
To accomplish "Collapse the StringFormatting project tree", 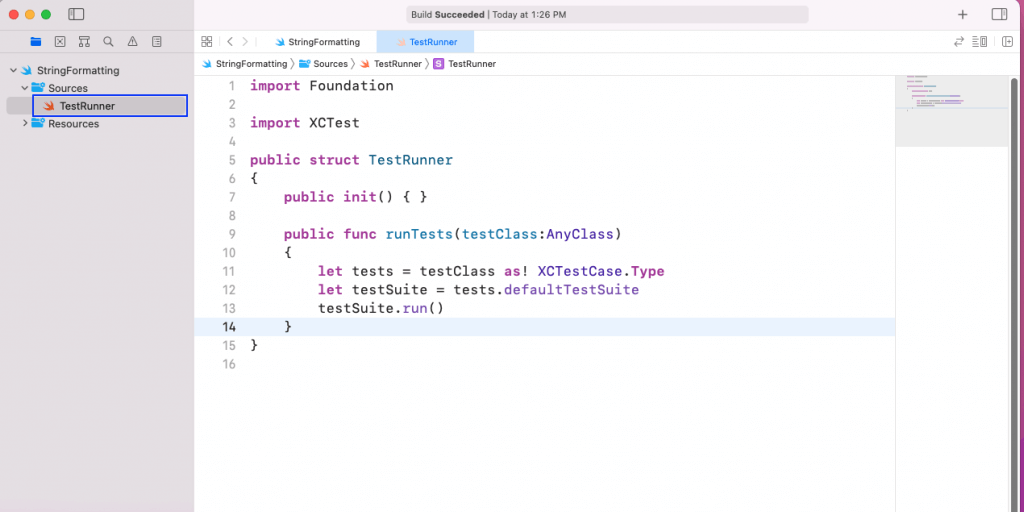I will click(x=13, y=71).
